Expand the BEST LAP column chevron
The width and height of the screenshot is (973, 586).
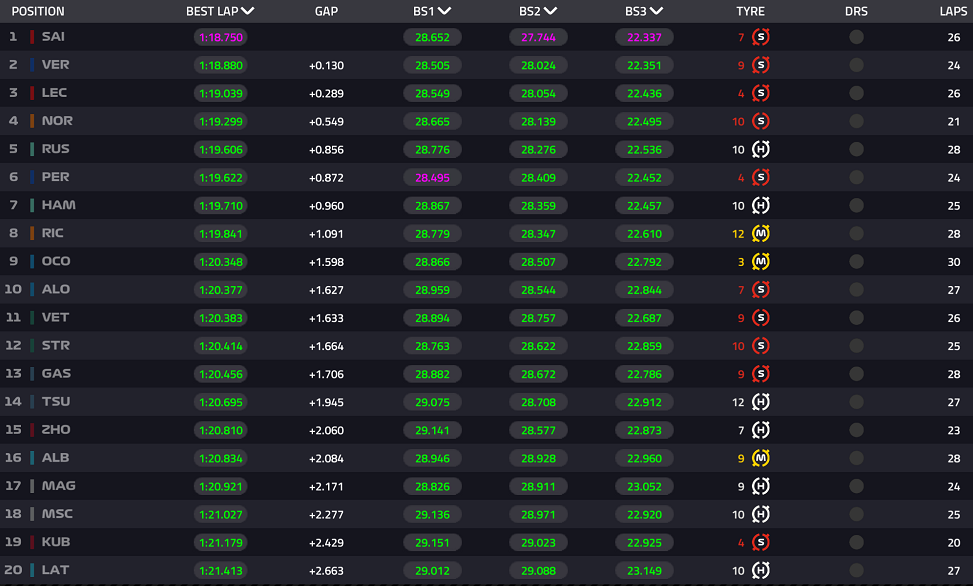(x=248, y=11)
